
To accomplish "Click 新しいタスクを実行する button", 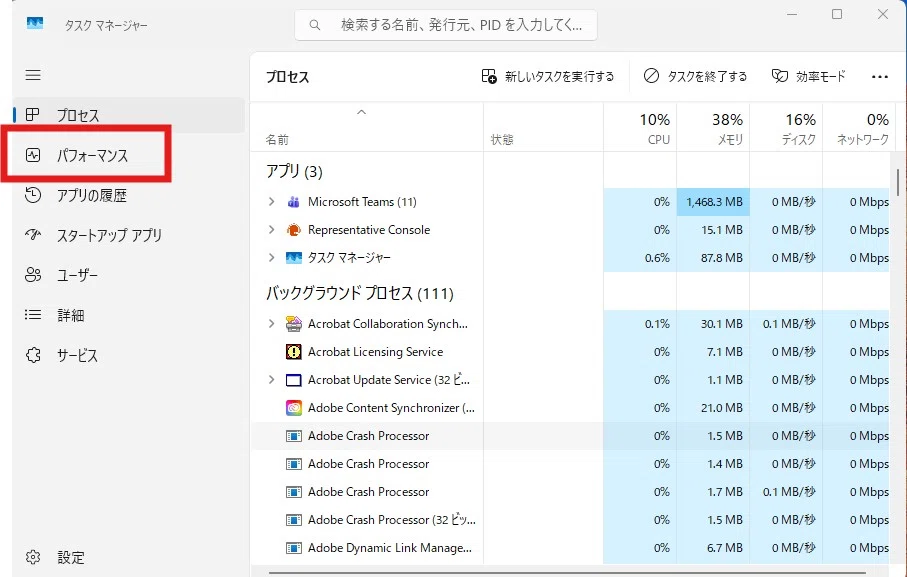I will (548, 76).
